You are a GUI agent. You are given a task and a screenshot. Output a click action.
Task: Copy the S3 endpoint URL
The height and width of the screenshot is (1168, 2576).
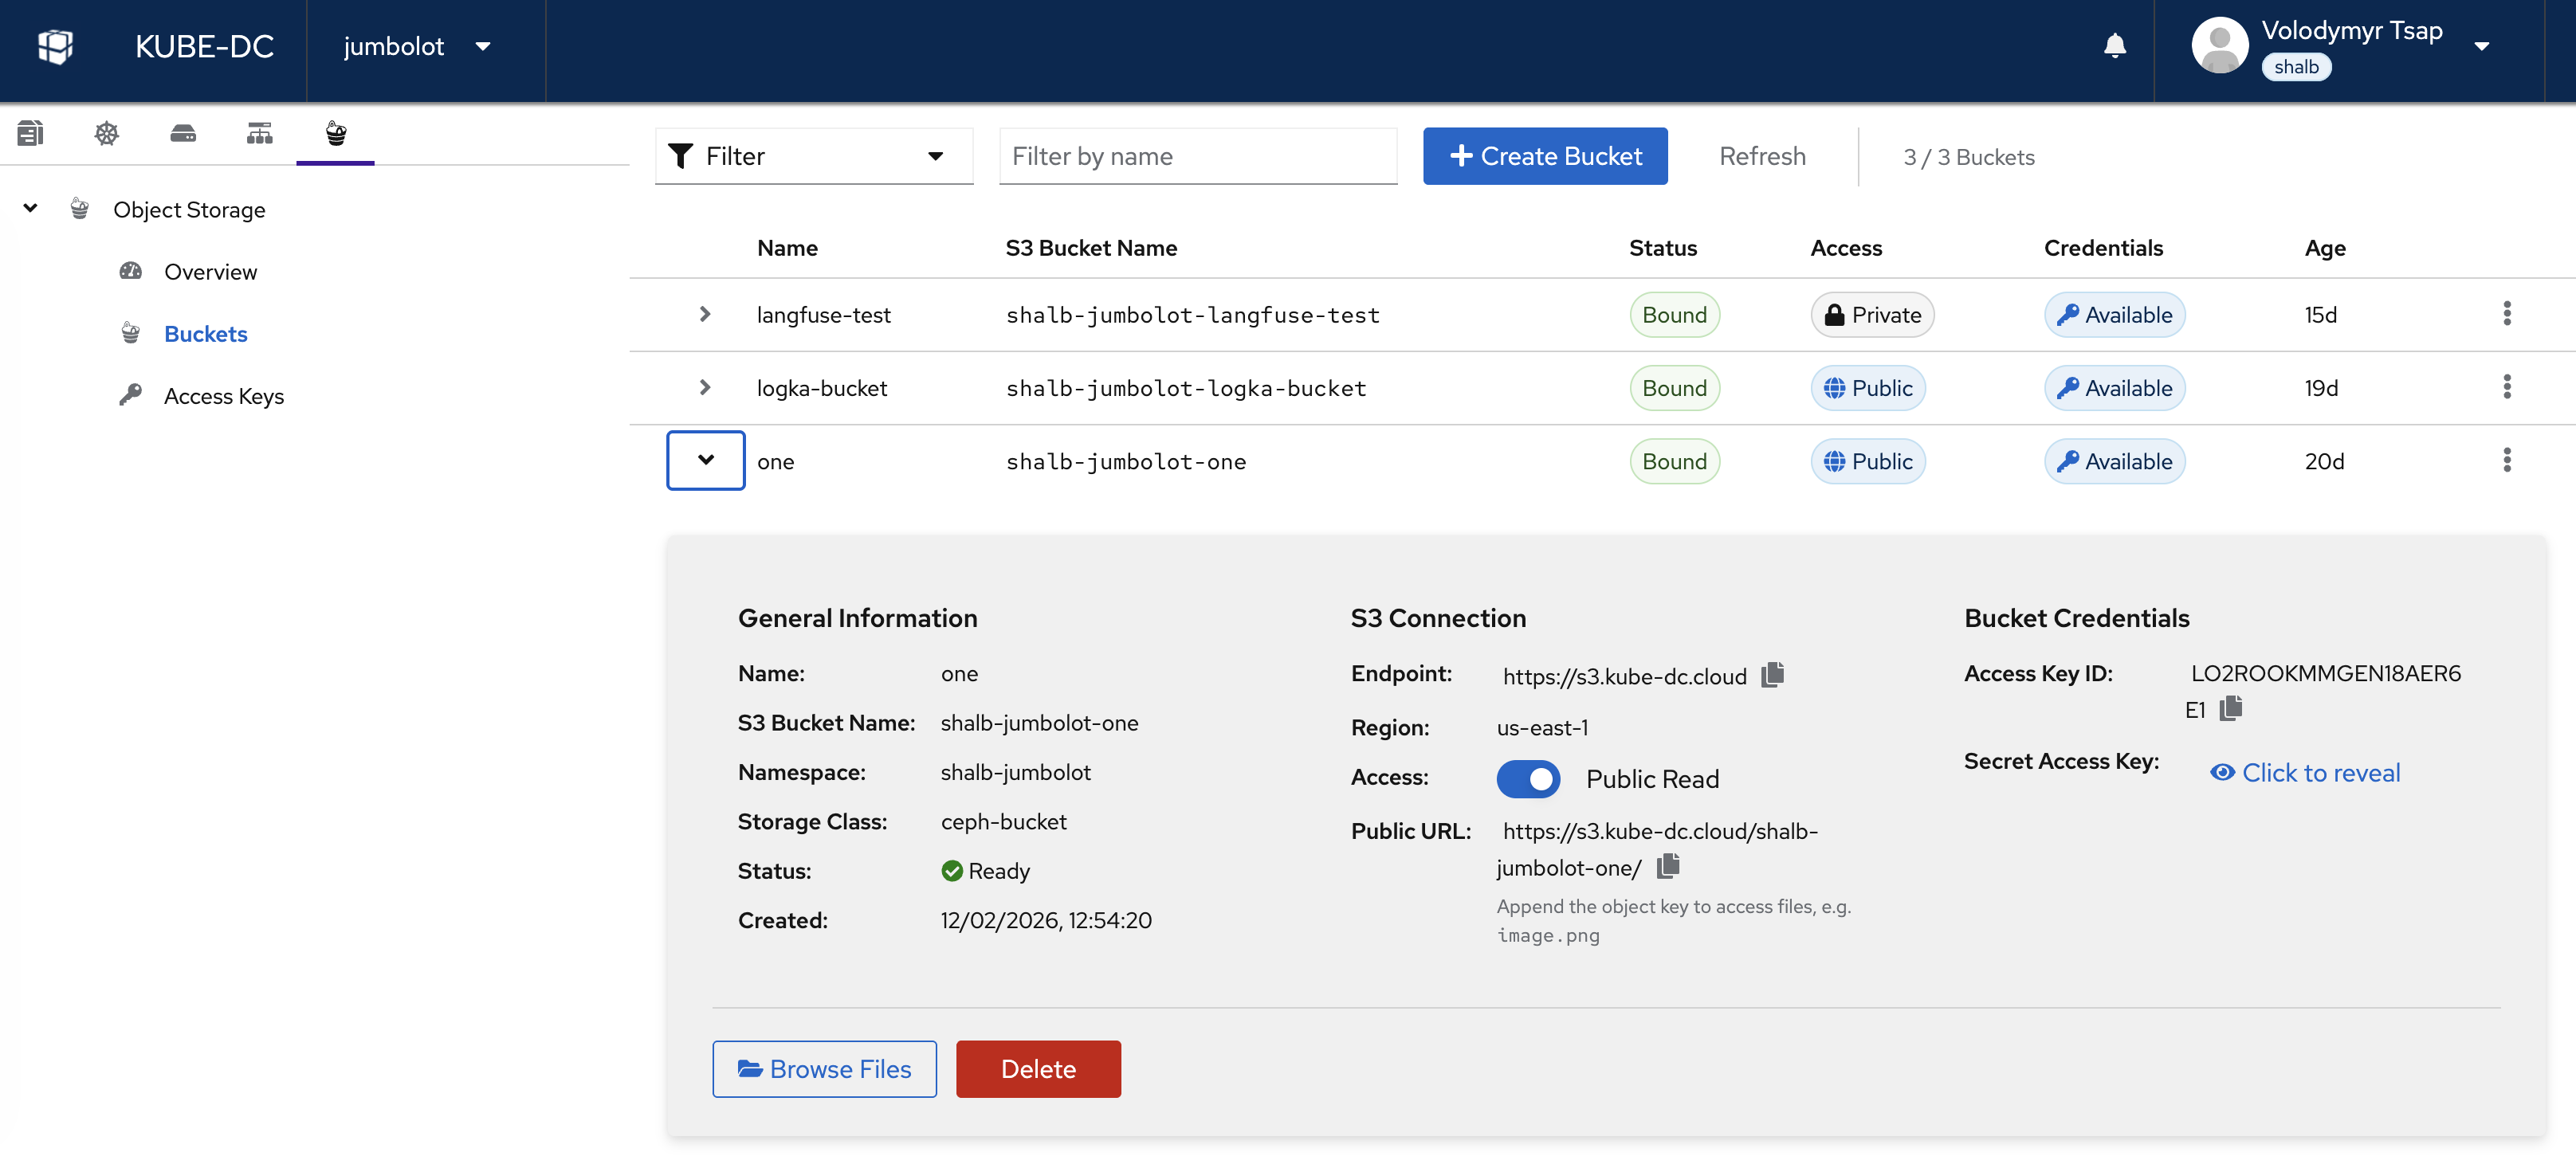(1772, 675)
